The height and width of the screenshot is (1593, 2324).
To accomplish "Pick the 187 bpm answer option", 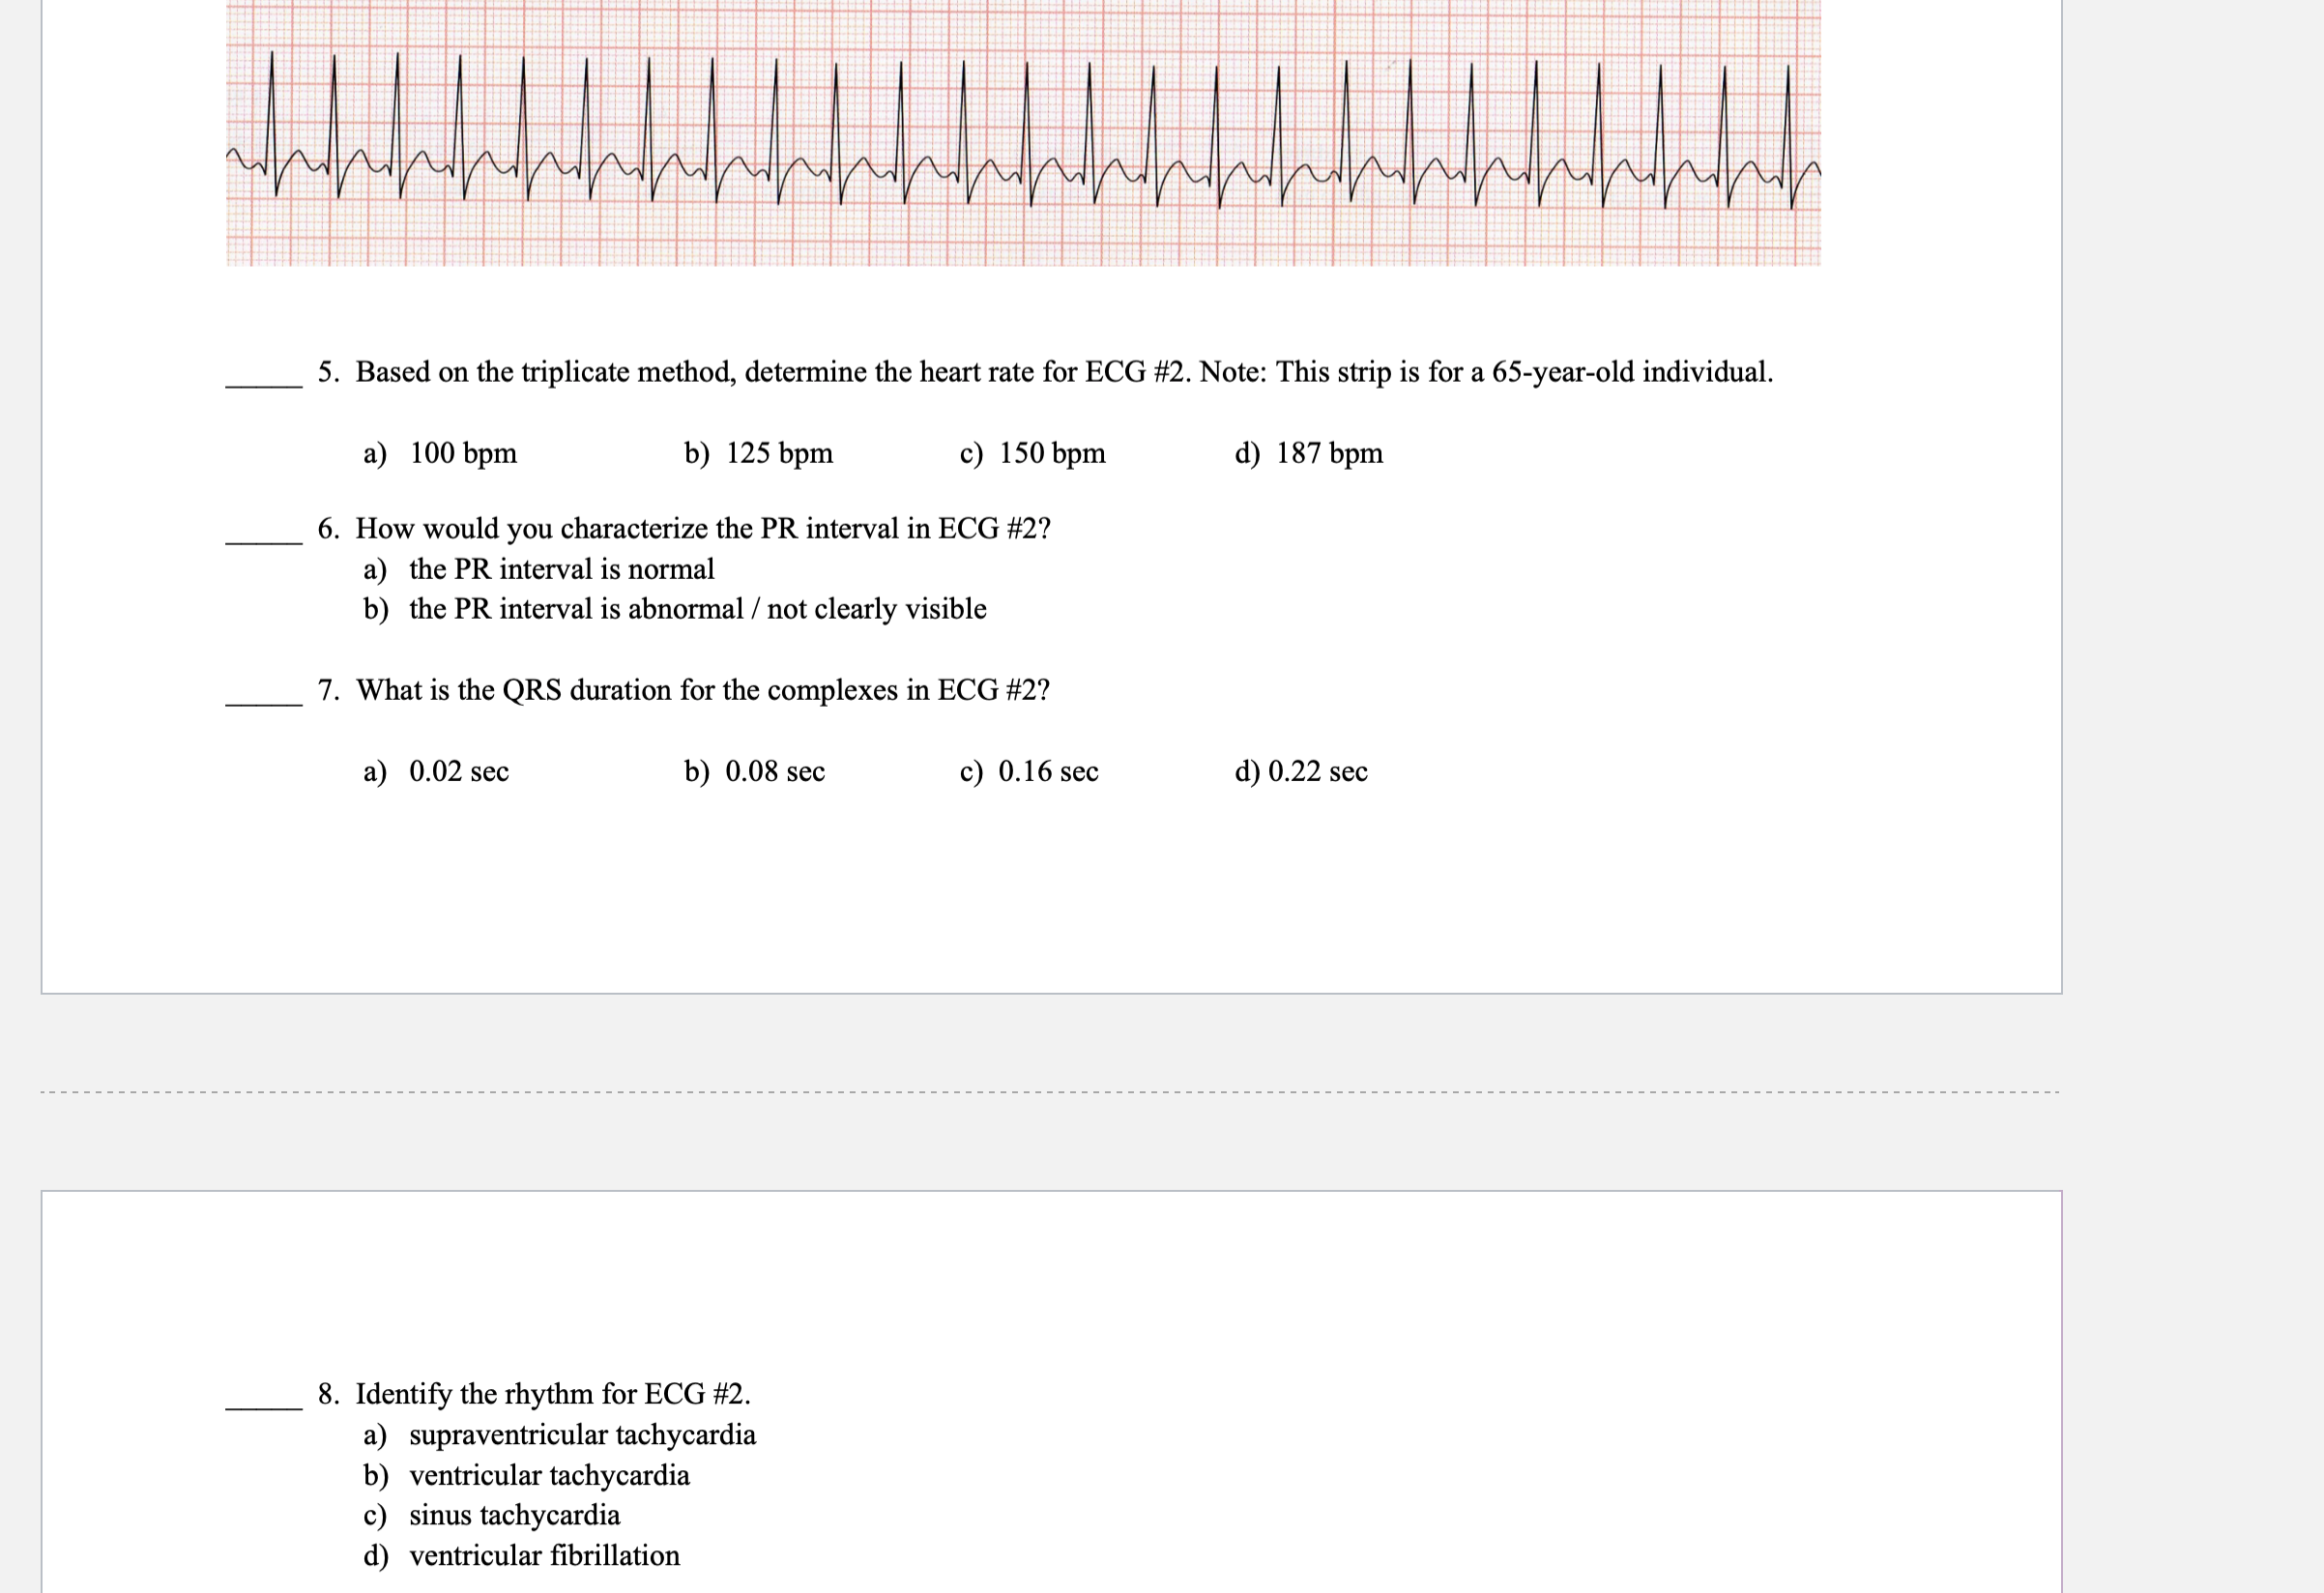I will click(1308, 453).
